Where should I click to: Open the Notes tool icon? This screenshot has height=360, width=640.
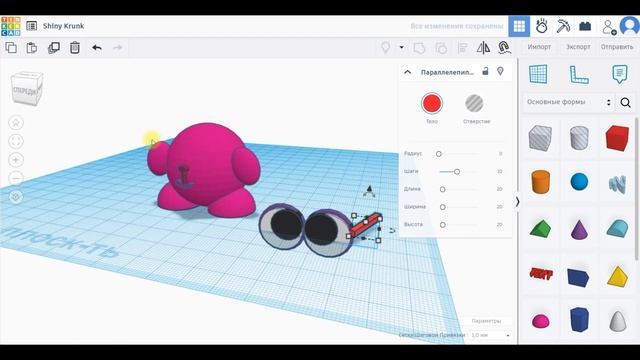[x=620, y=74]
